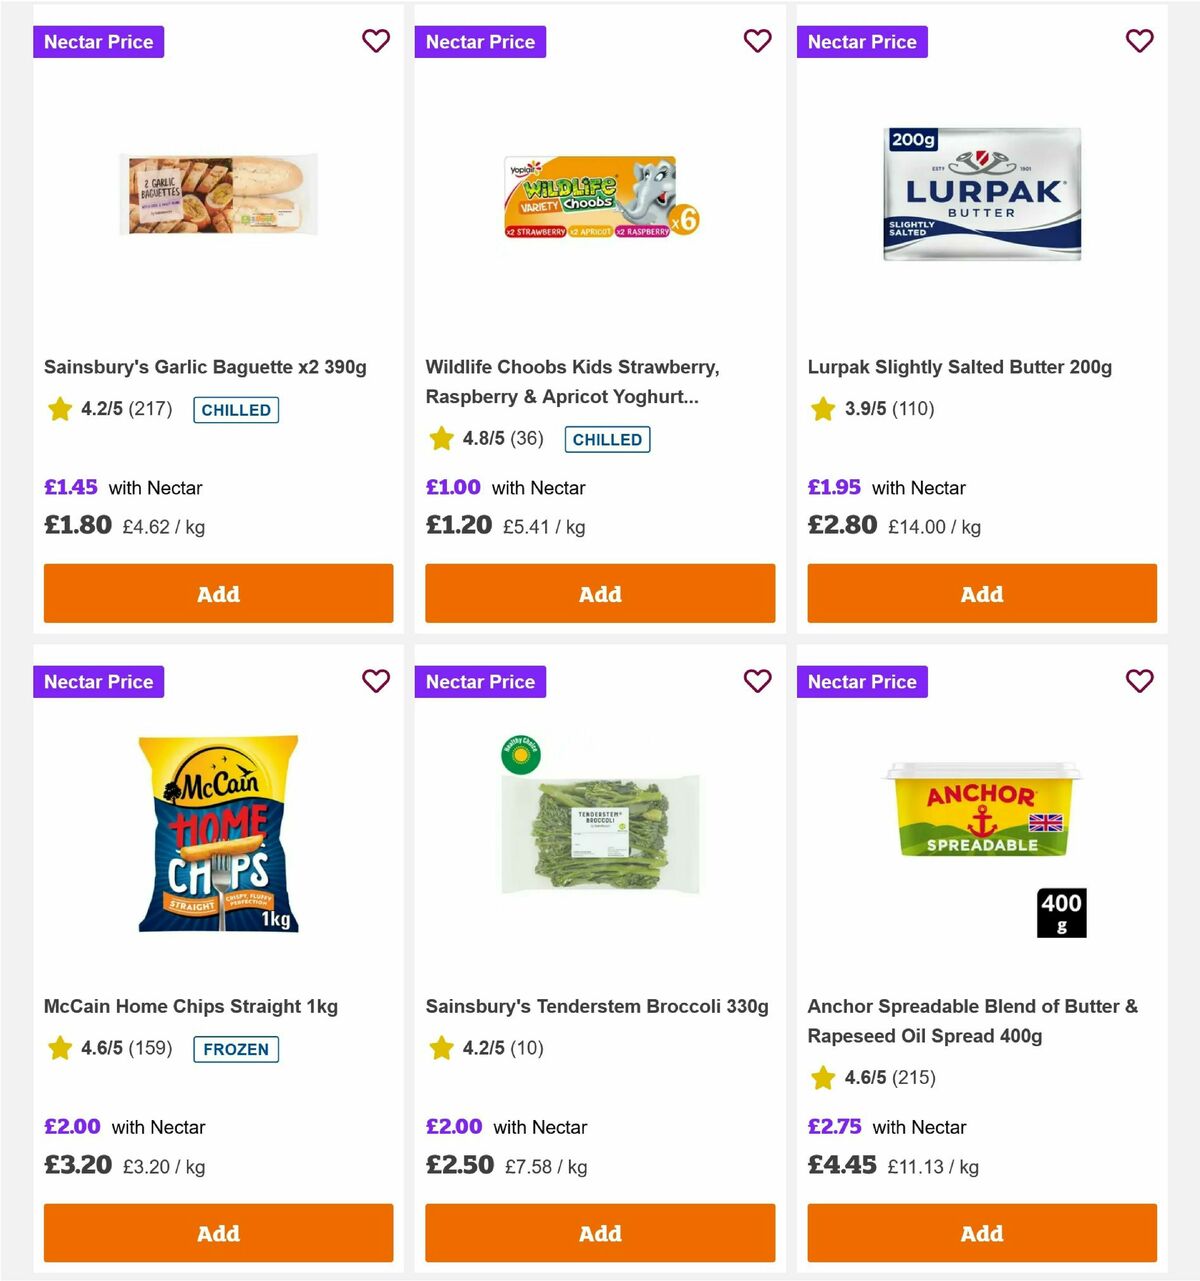Favourite McCain Home Chips with the heart icon
The image size is (1200, 1281).
click(376, 681)
